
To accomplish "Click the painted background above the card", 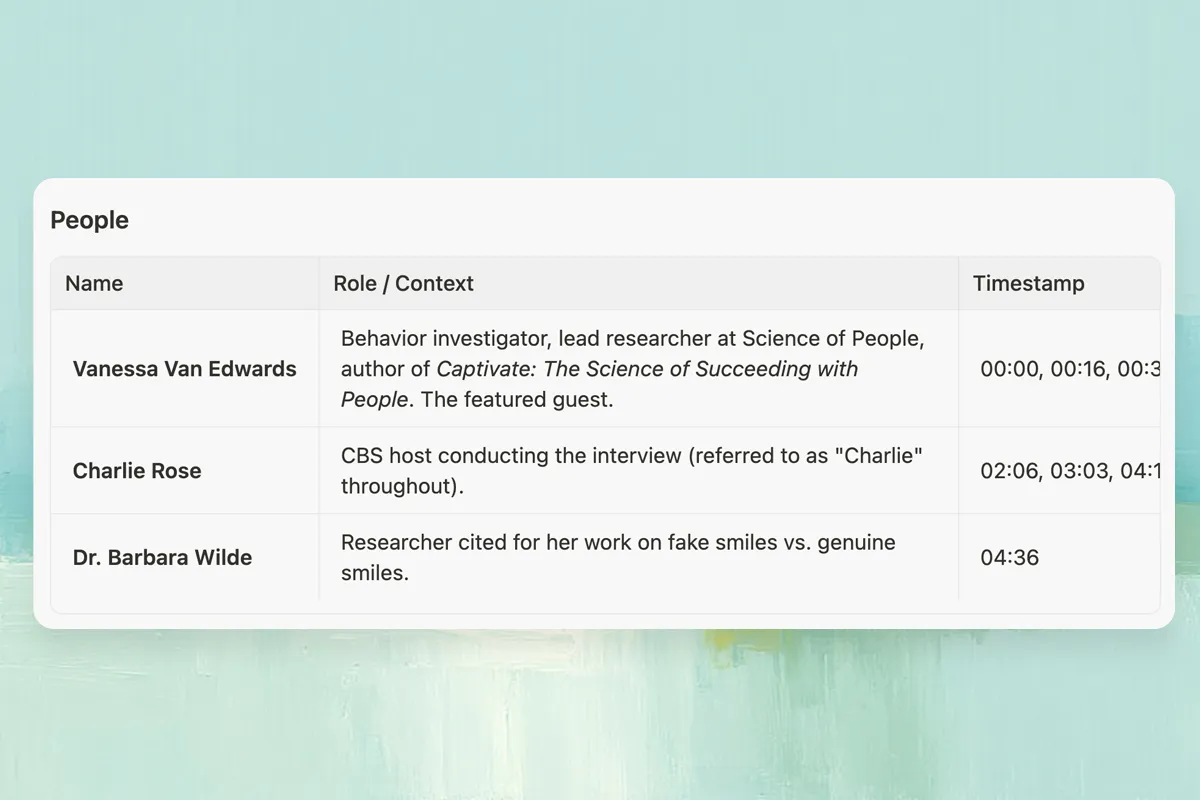I will pyautogui.click(x=600, y=90).
